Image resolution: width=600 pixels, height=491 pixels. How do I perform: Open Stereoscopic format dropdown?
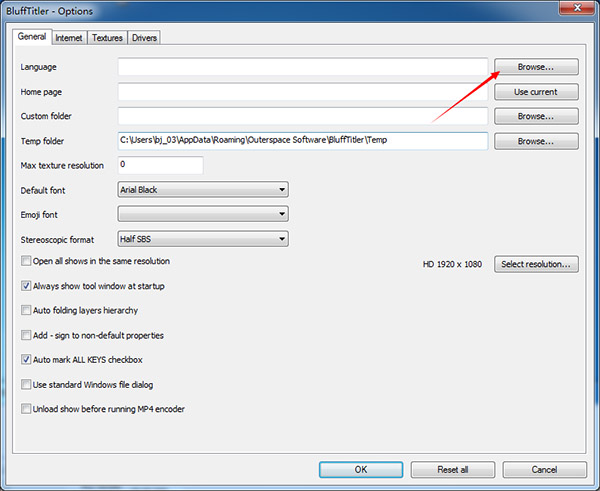[282, 239]
